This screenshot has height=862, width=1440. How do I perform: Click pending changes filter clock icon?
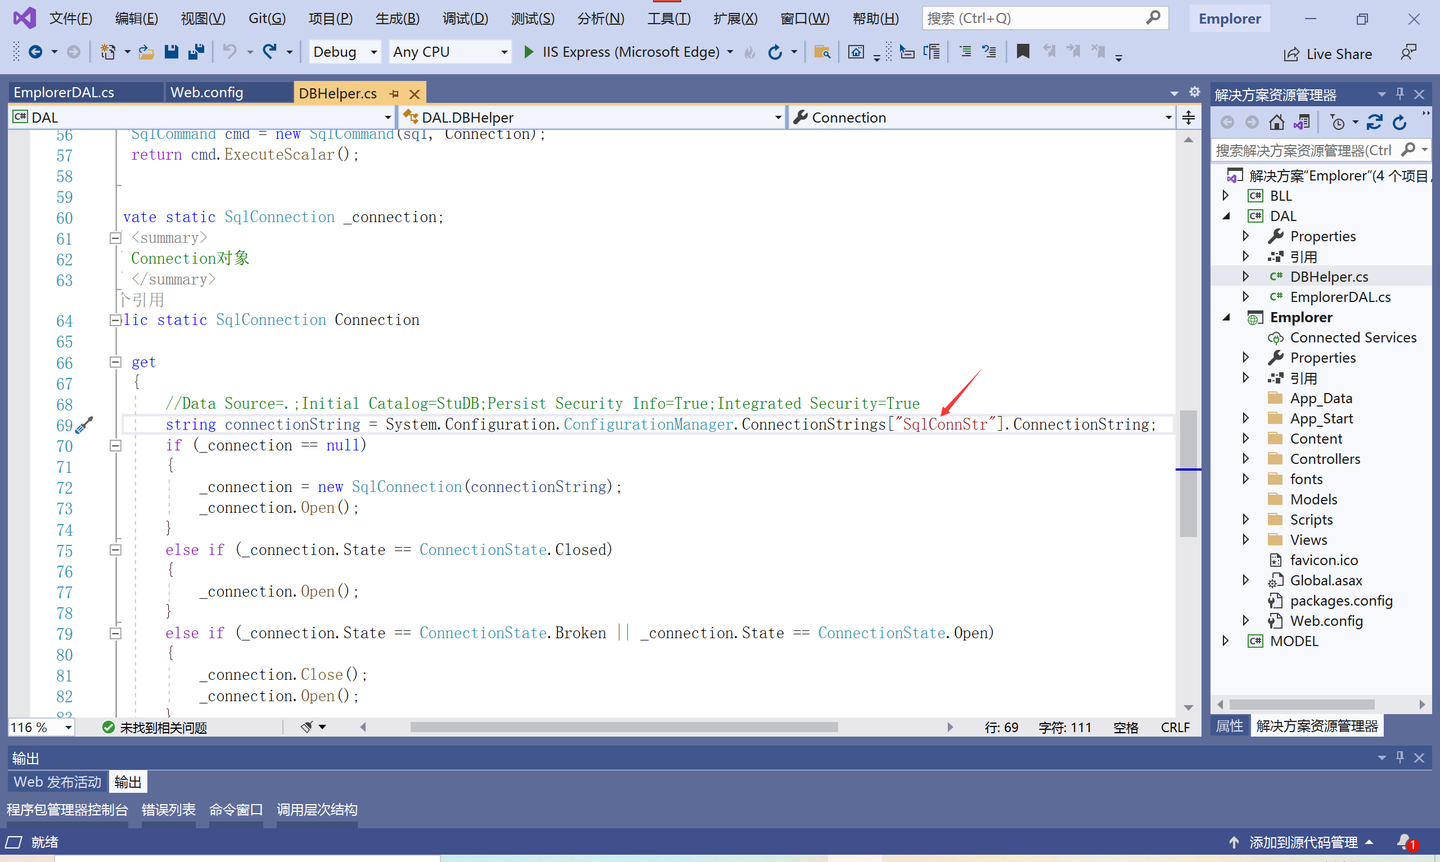pos(1338,122)
